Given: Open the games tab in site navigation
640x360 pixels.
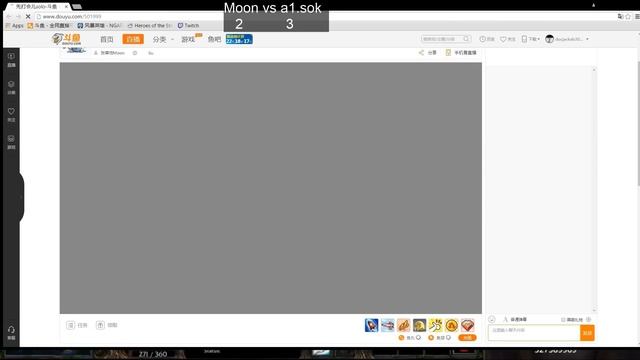Looking at the screenshot, I should coord(188,39).
